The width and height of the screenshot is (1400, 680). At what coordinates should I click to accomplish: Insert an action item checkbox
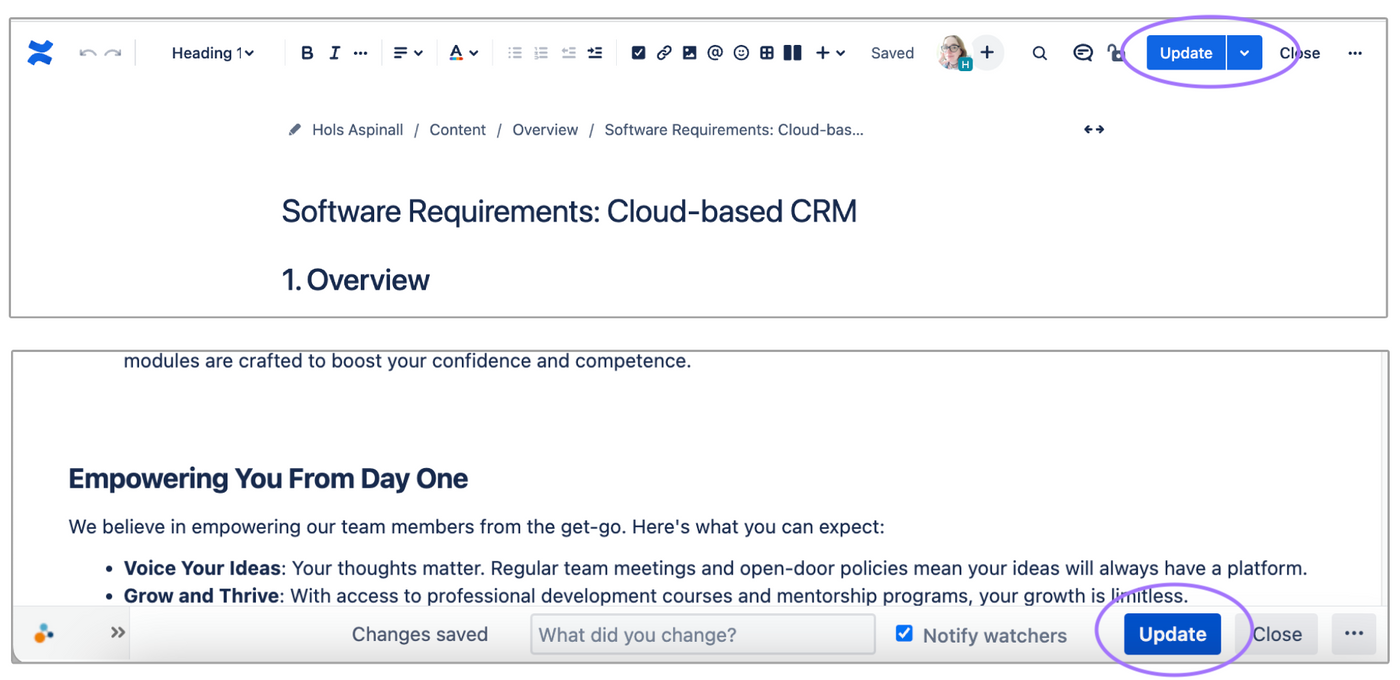[x=638, y=53]
